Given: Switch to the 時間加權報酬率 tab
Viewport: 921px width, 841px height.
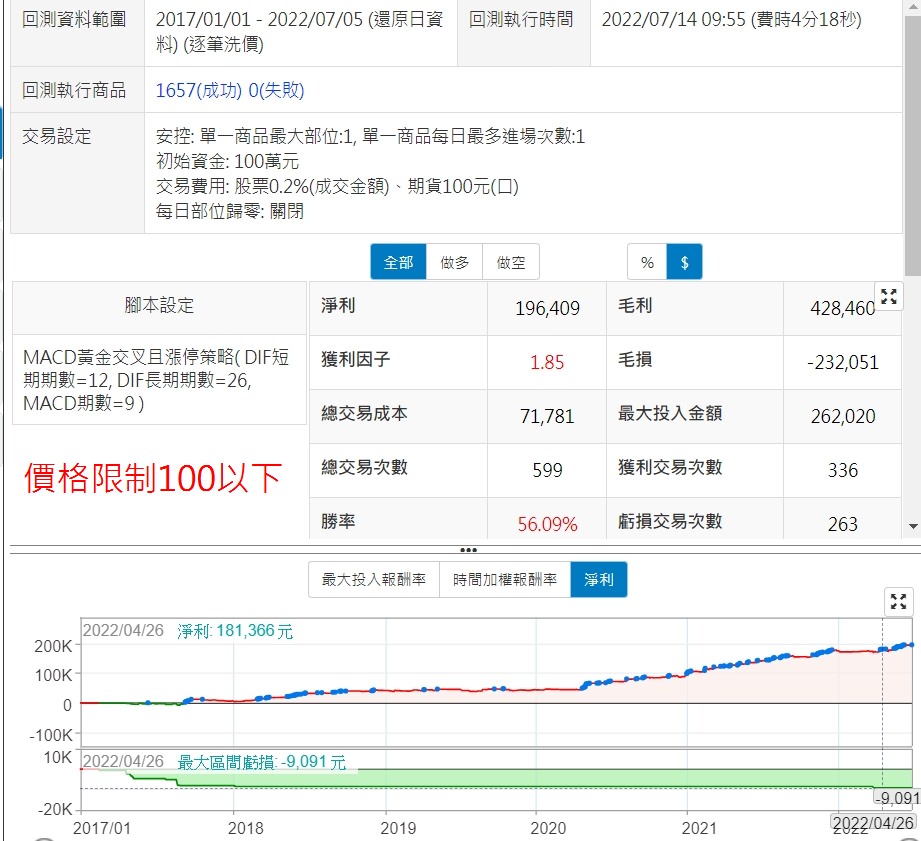Looking at the screenshot, I should (505, 579).
